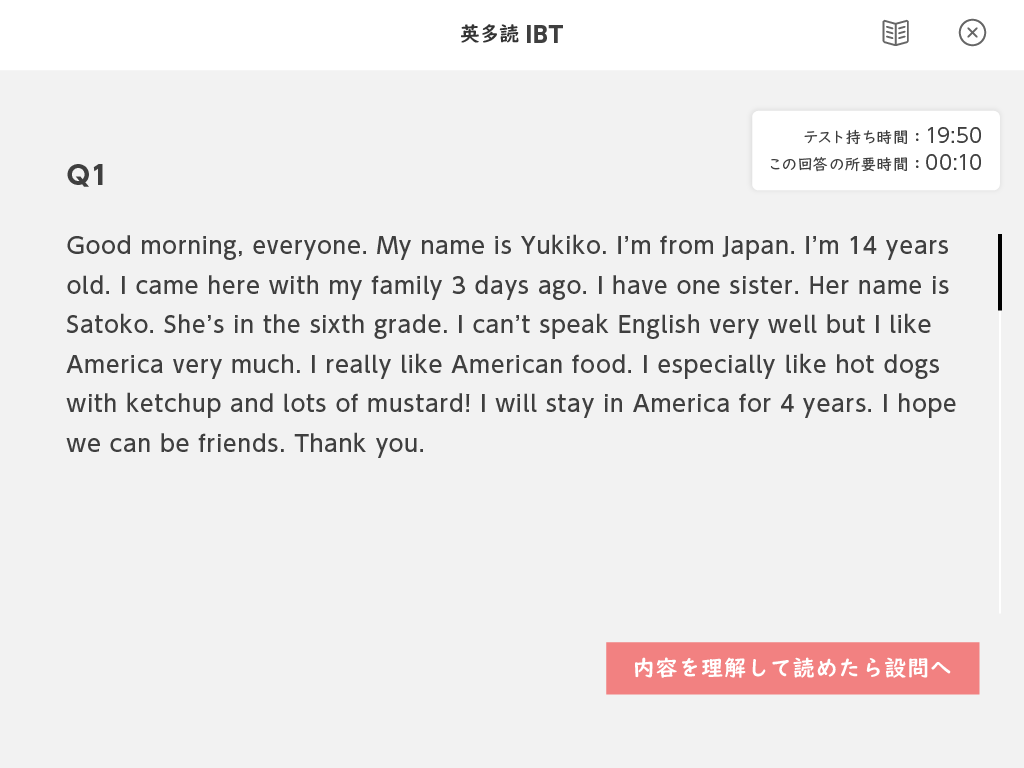Click the word ketchup in the passage
The height and width of the screenshot is (768, 1024).
(173, 404)
